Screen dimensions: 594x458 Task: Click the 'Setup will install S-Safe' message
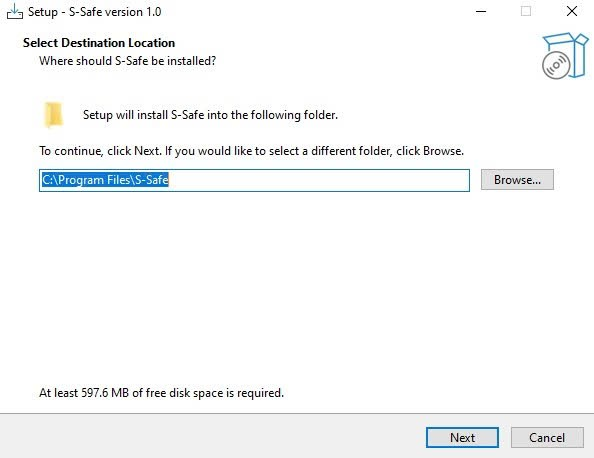click(210, 115)
